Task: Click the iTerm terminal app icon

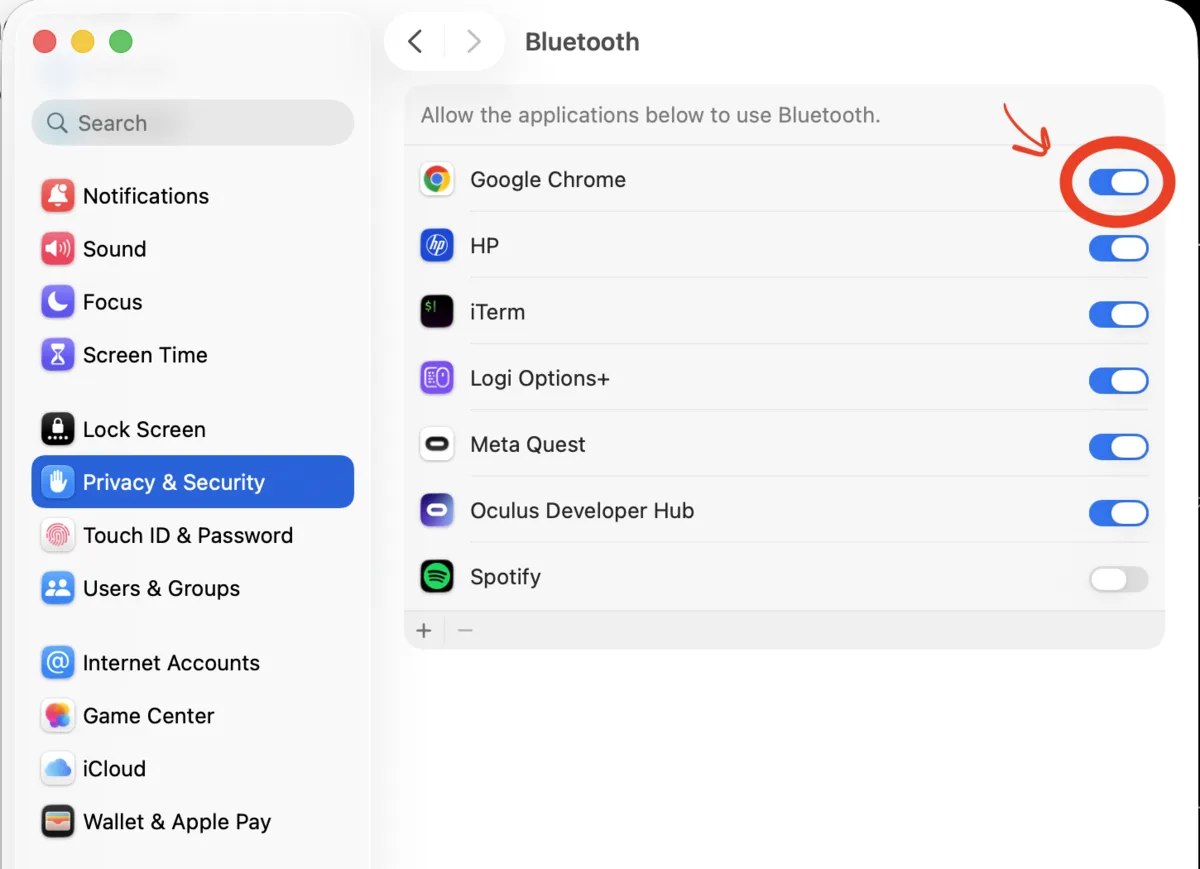Action: tap(437, 312)
